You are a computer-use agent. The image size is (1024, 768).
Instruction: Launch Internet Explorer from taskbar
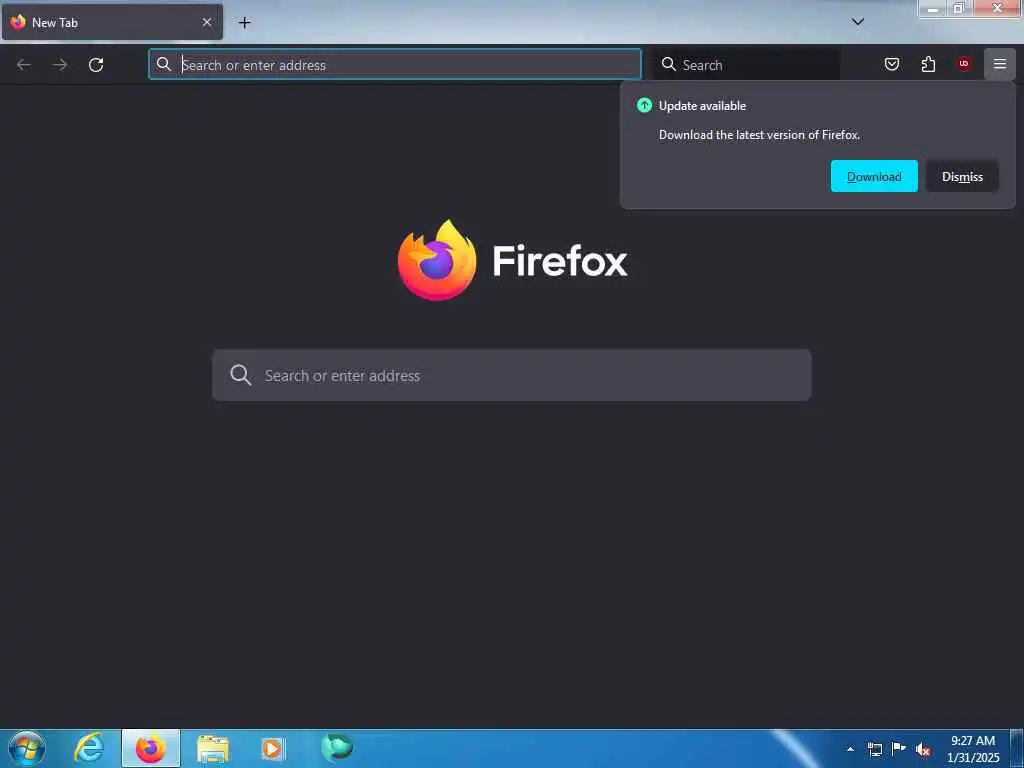(x=89, y=748)
